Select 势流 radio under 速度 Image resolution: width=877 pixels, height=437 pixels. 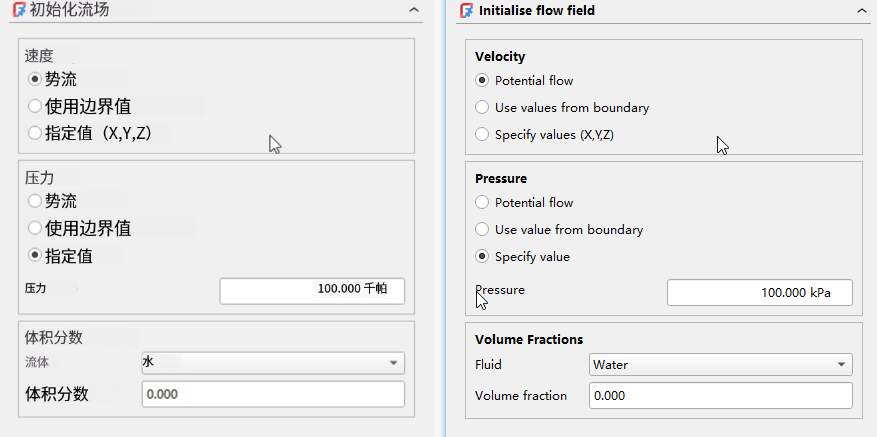(x=35, y=79)
